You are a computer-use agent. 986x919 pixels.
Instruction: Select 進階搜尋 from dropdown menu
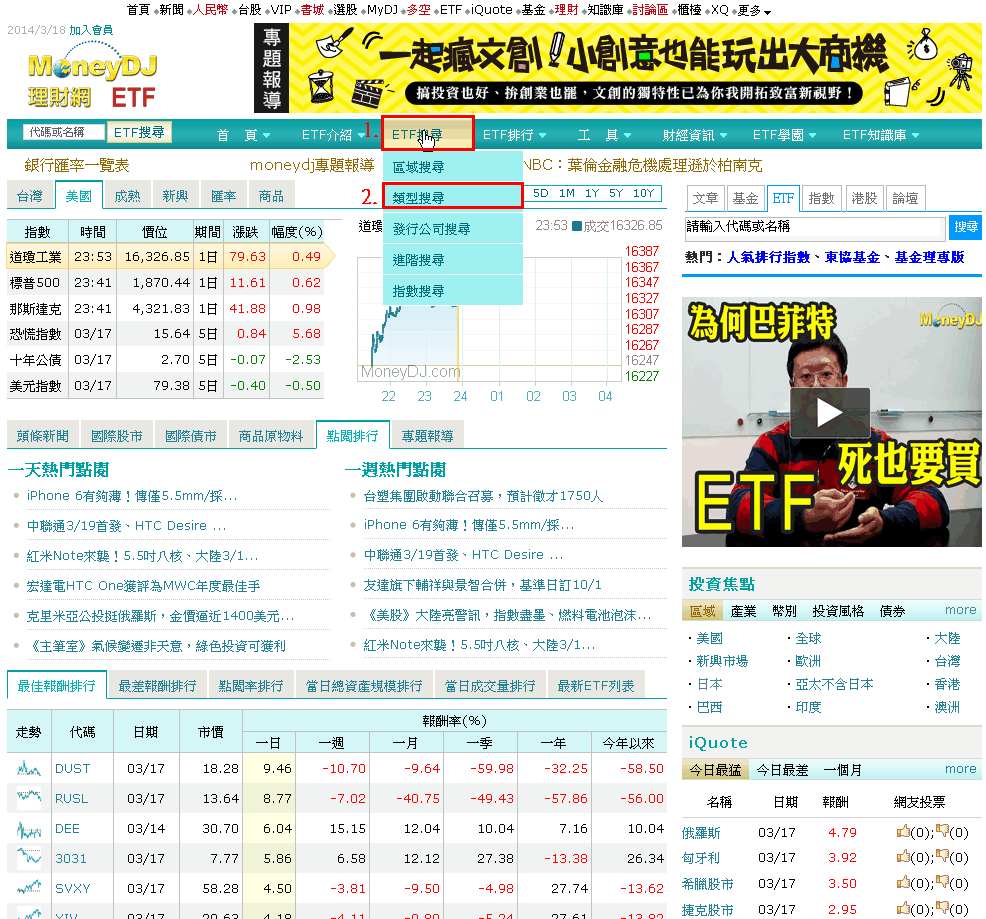tap(453, 260)
